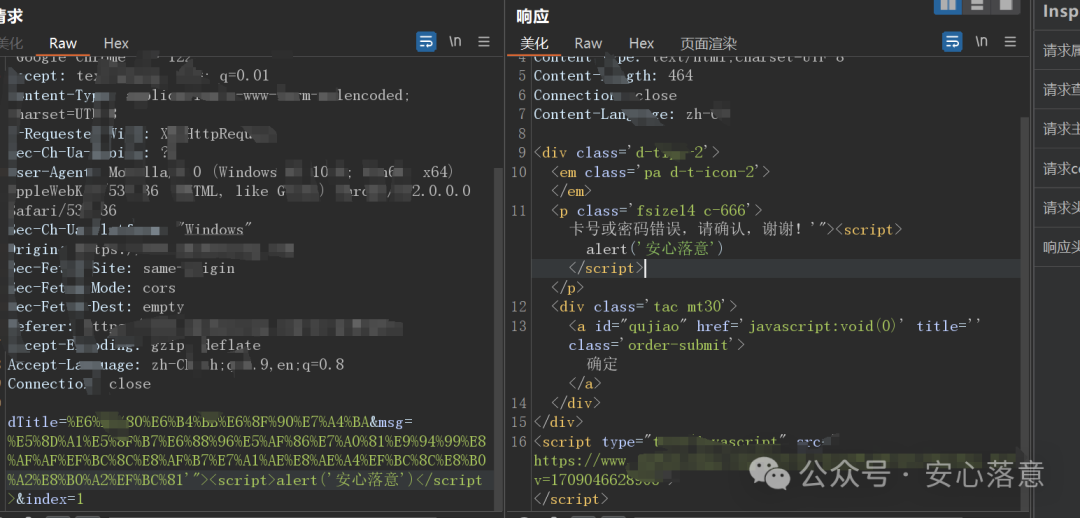
Task: Click the Sec-Fetch Mode: cors header line
Action: click(91, 287)
